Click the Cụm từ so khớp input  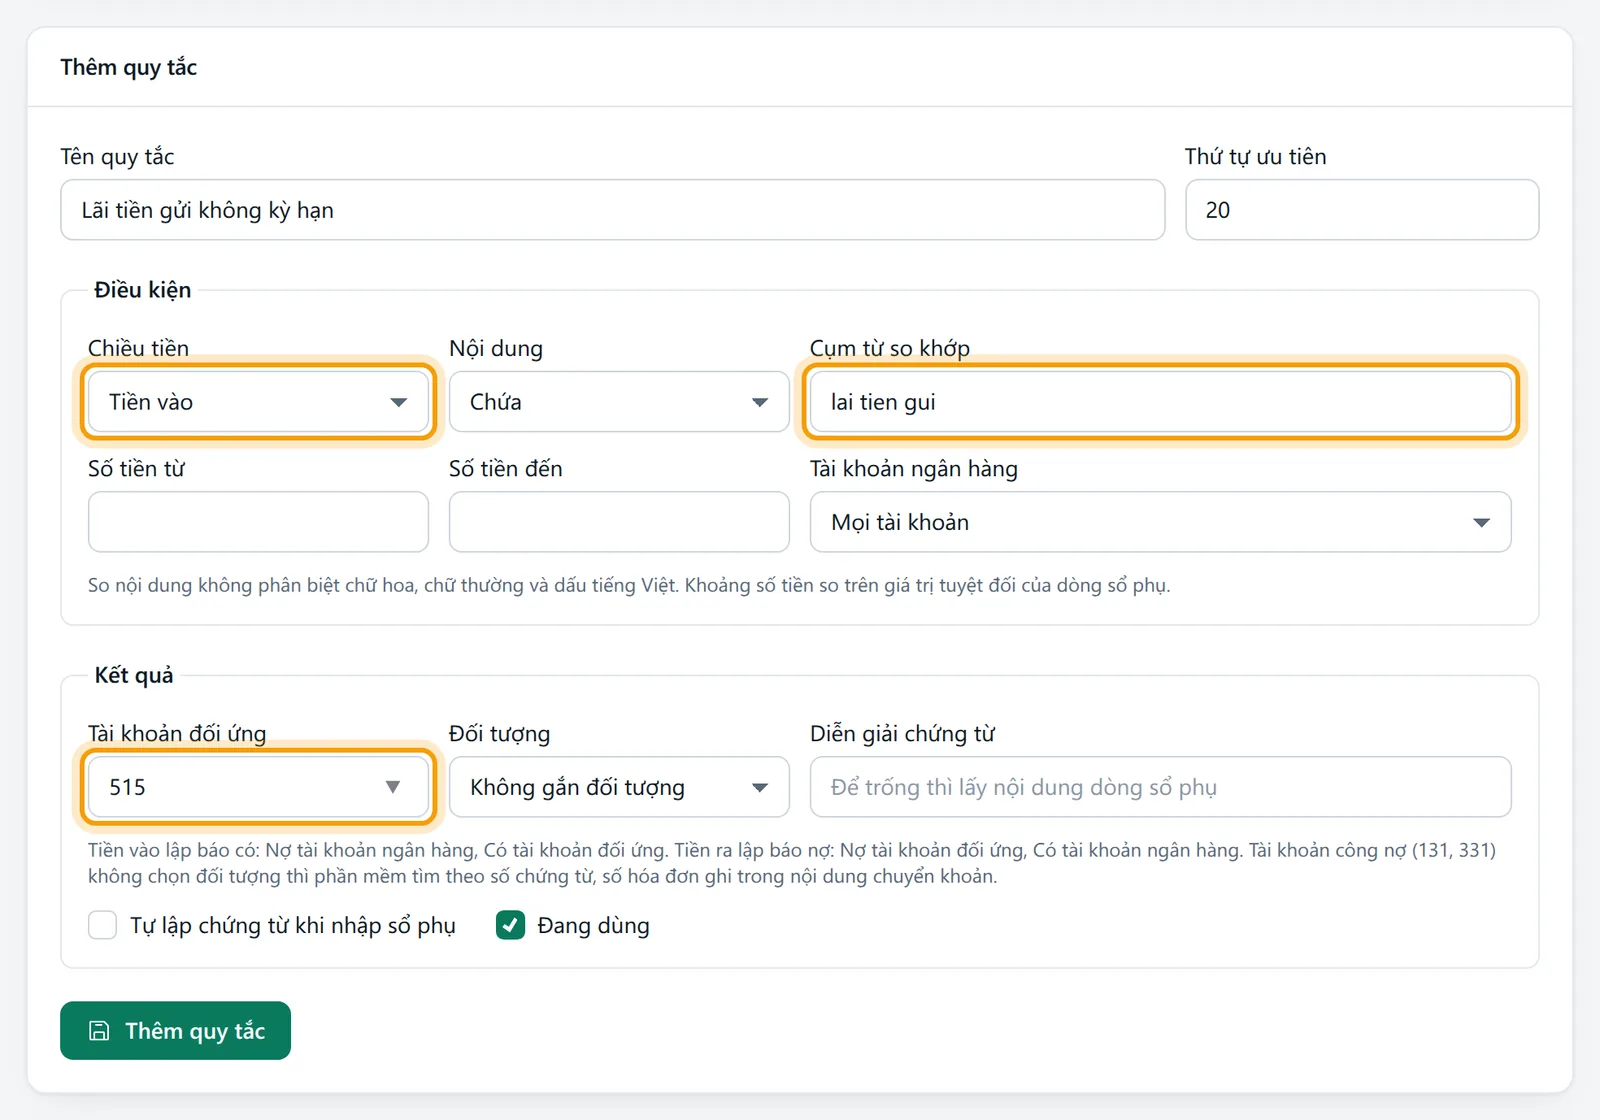click(x=1160, y=402)
